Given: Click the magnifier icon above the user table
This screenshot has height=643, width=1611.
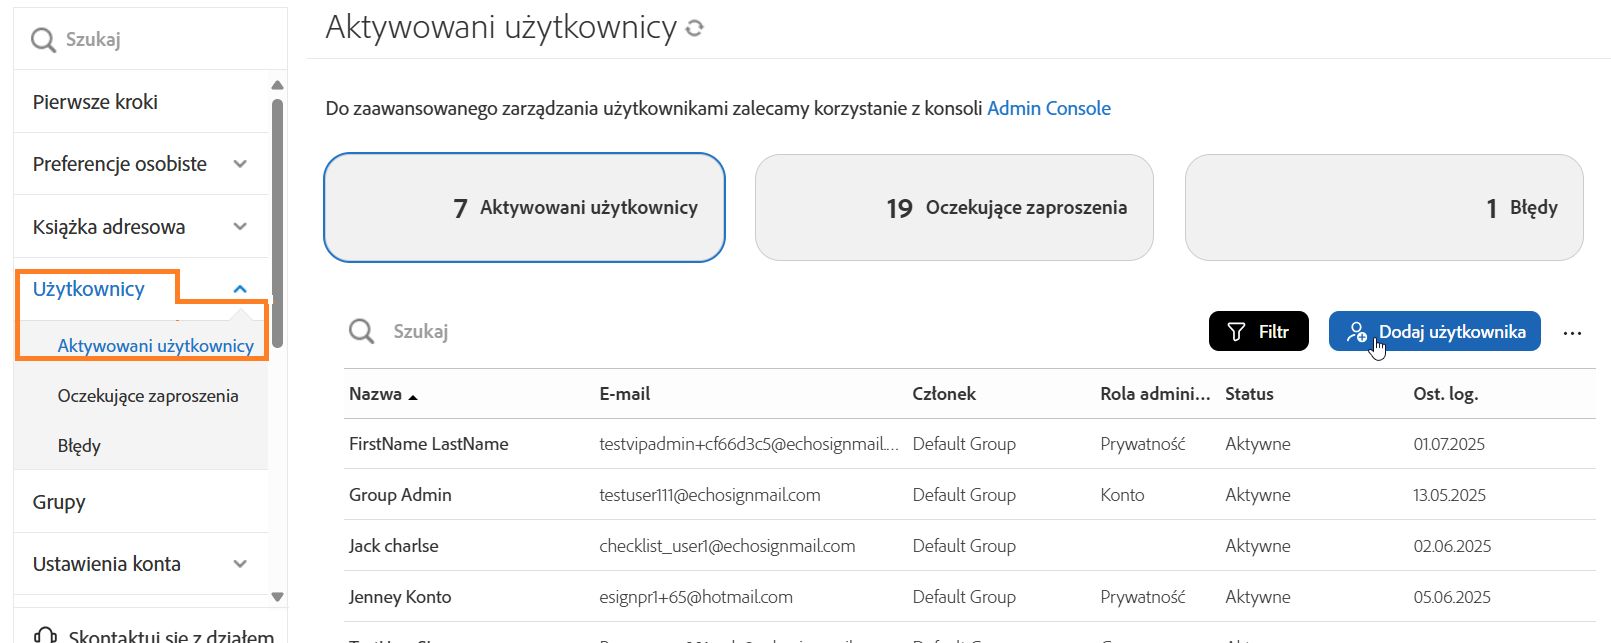Looking at the screenshot, I should point(361,331).
